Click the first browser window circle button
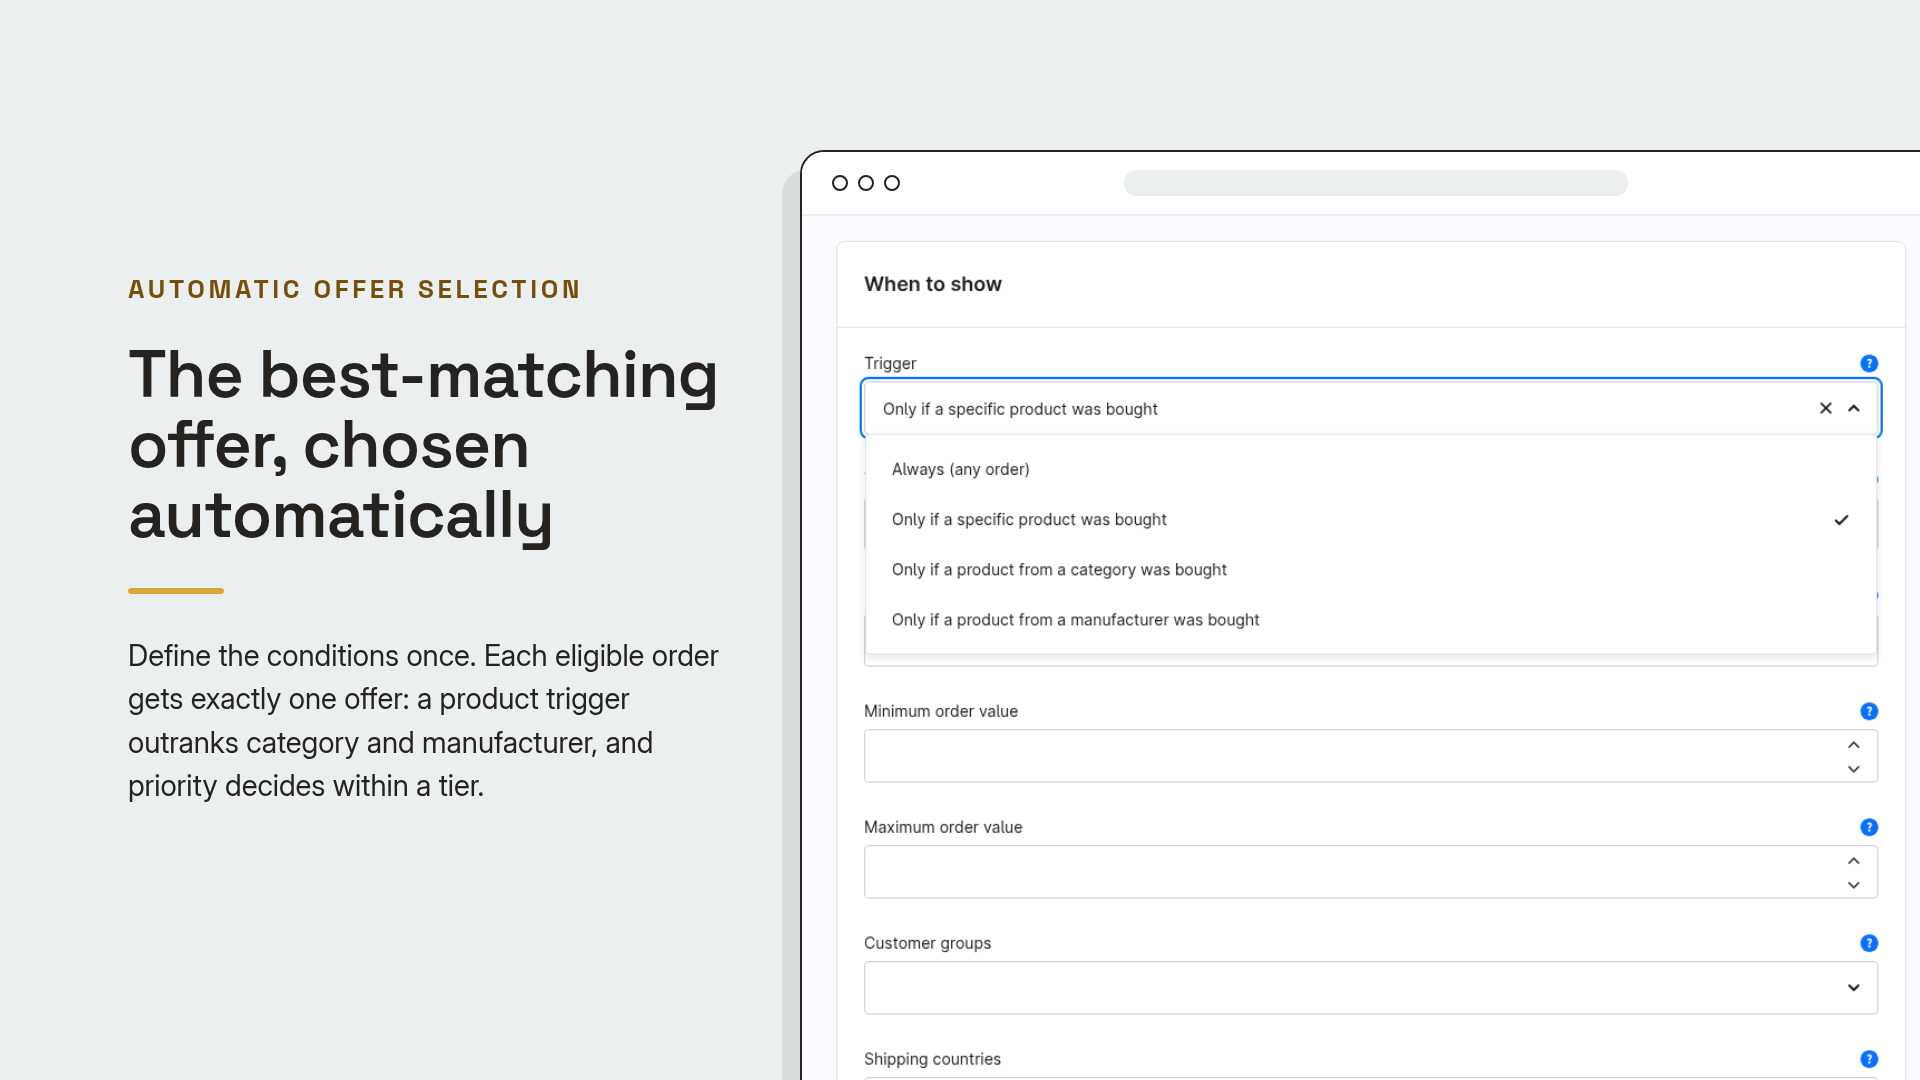Viewport: 1920px width, 1080px height. pos(840,183)
